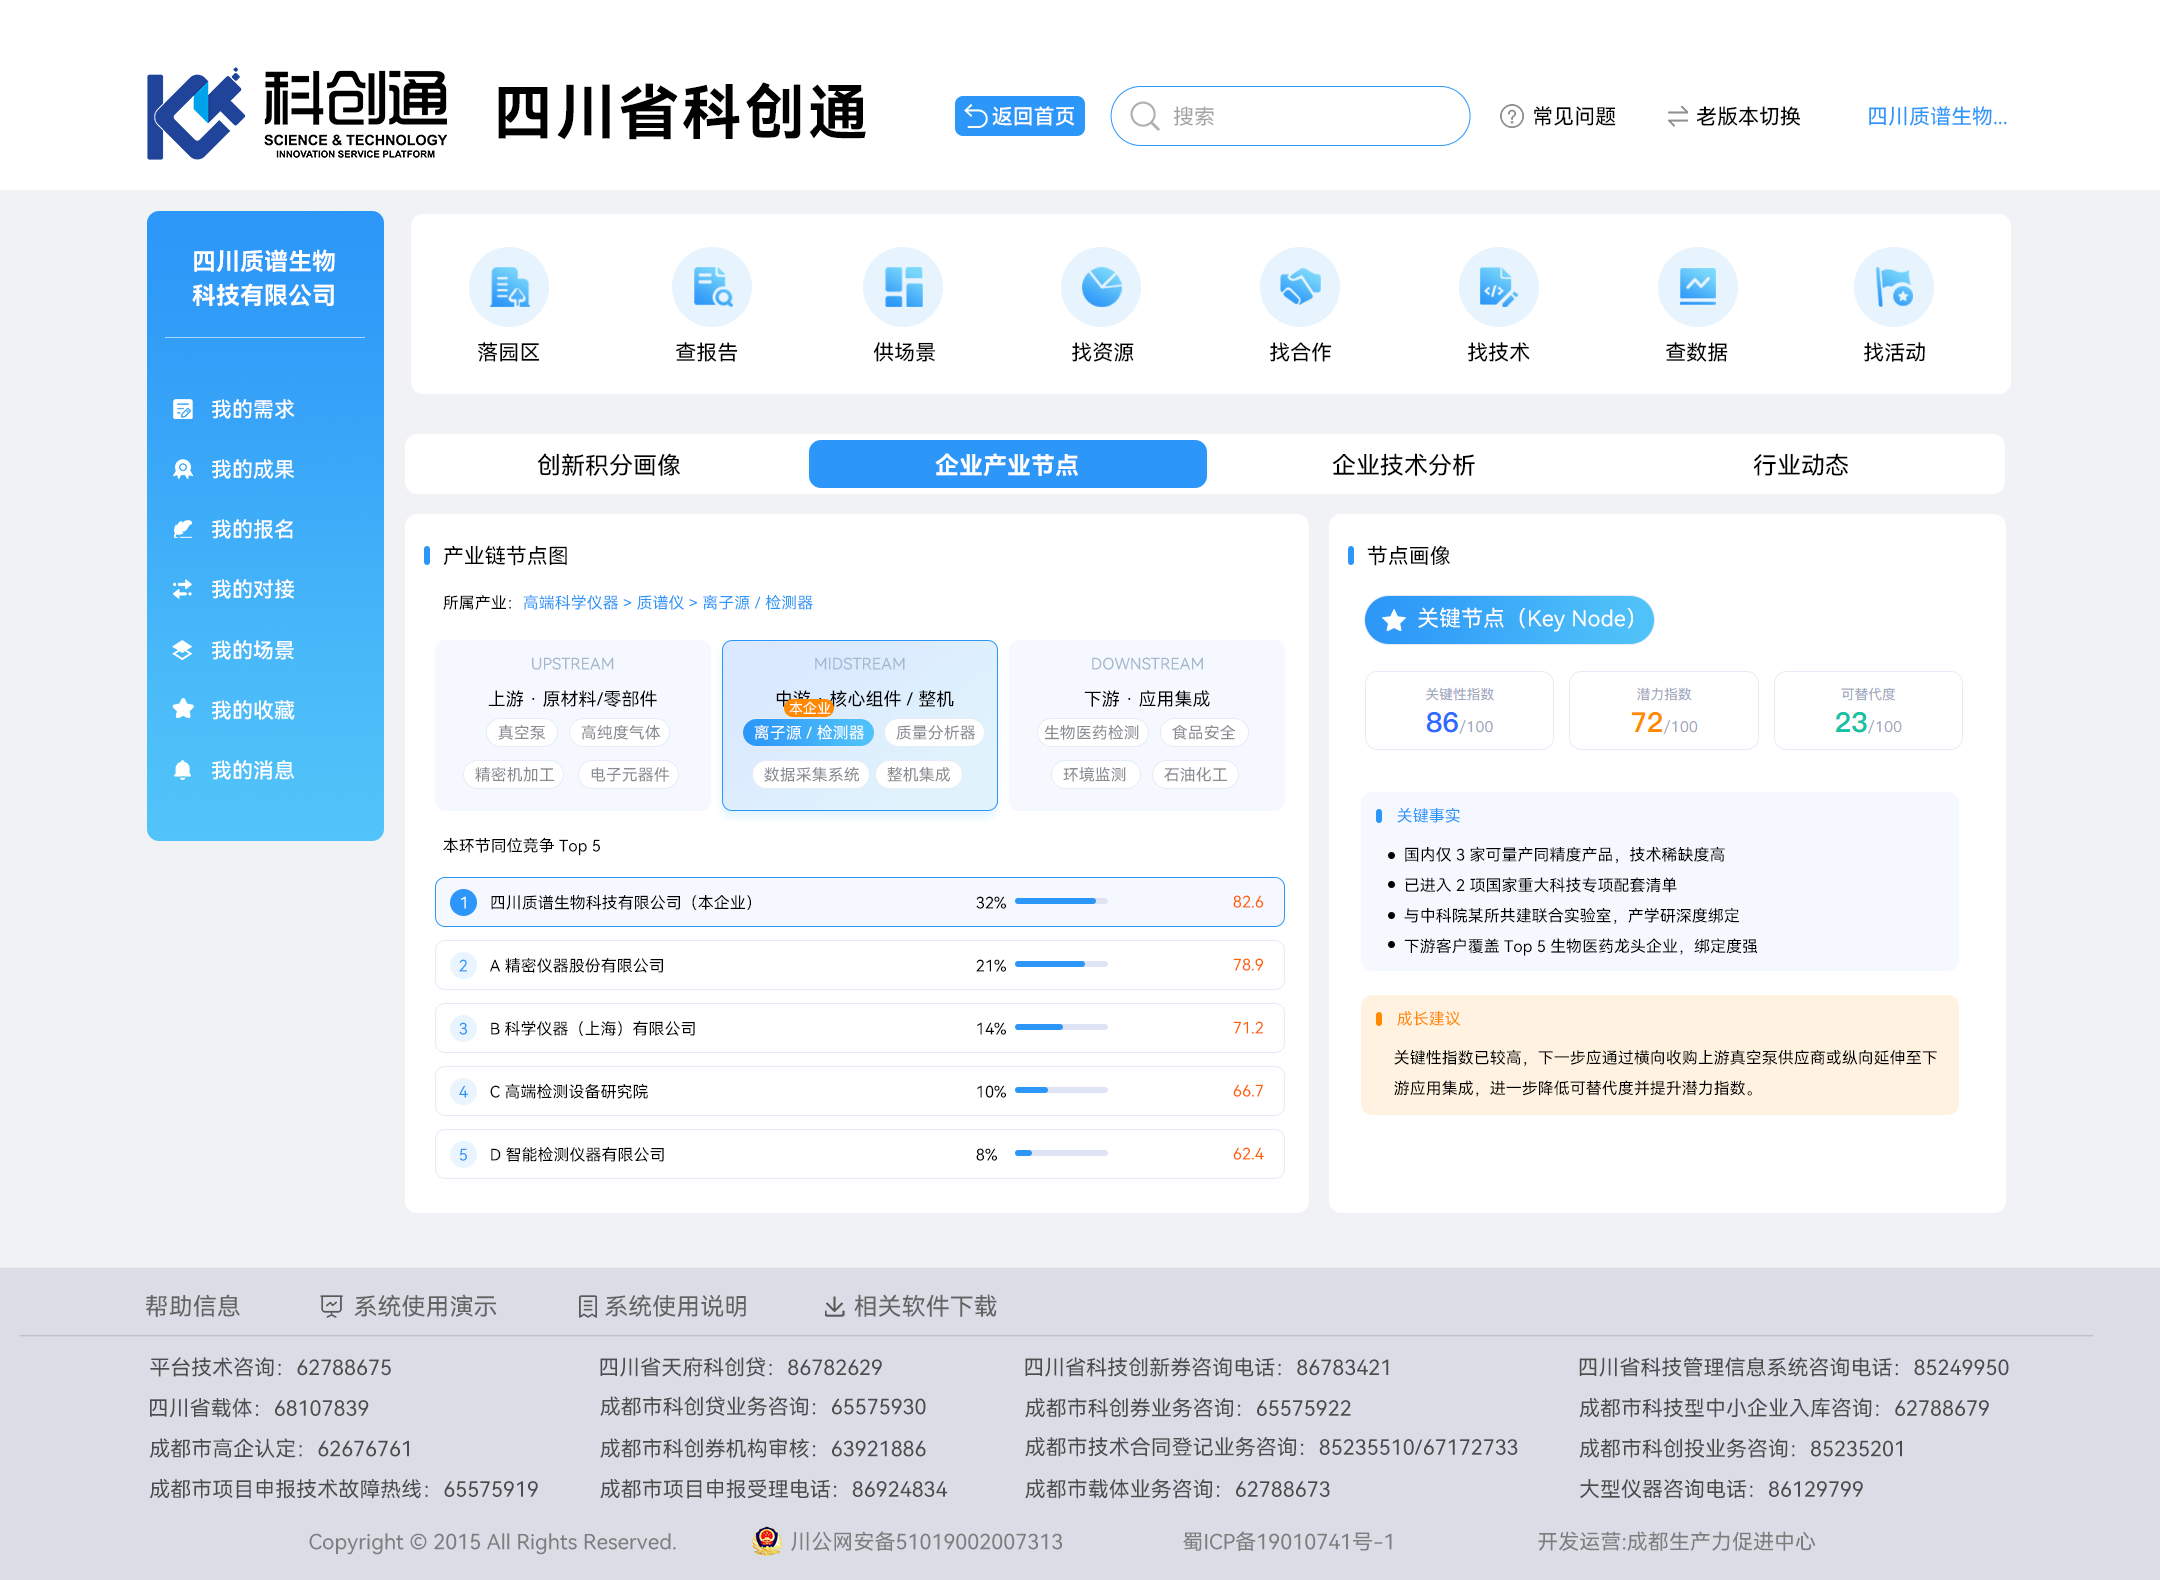Image resolution: width=2160 pixels, height=1580 pixels.
Task: Click the 我的报名 sidebar icon
Action: tap(183, 529)
